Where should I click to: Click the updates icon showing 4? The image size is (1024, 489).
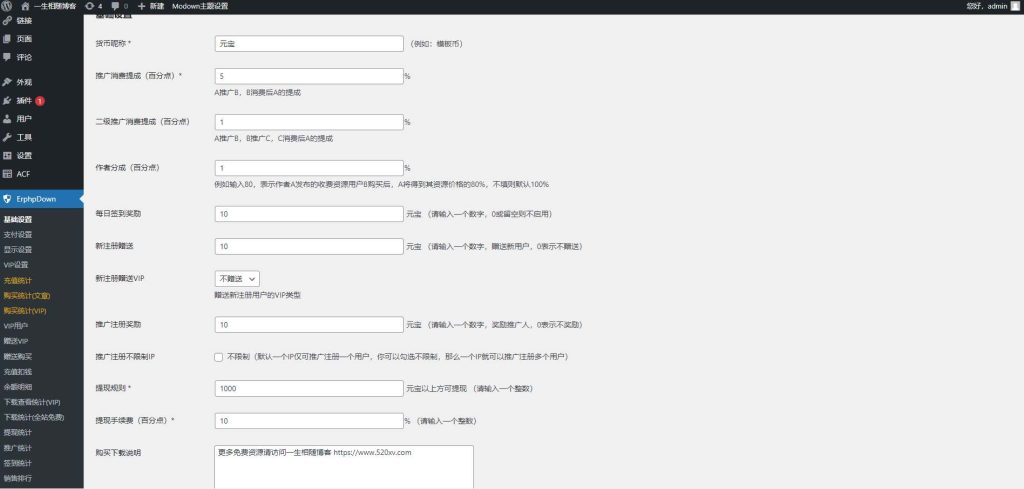tap(89, 6)
